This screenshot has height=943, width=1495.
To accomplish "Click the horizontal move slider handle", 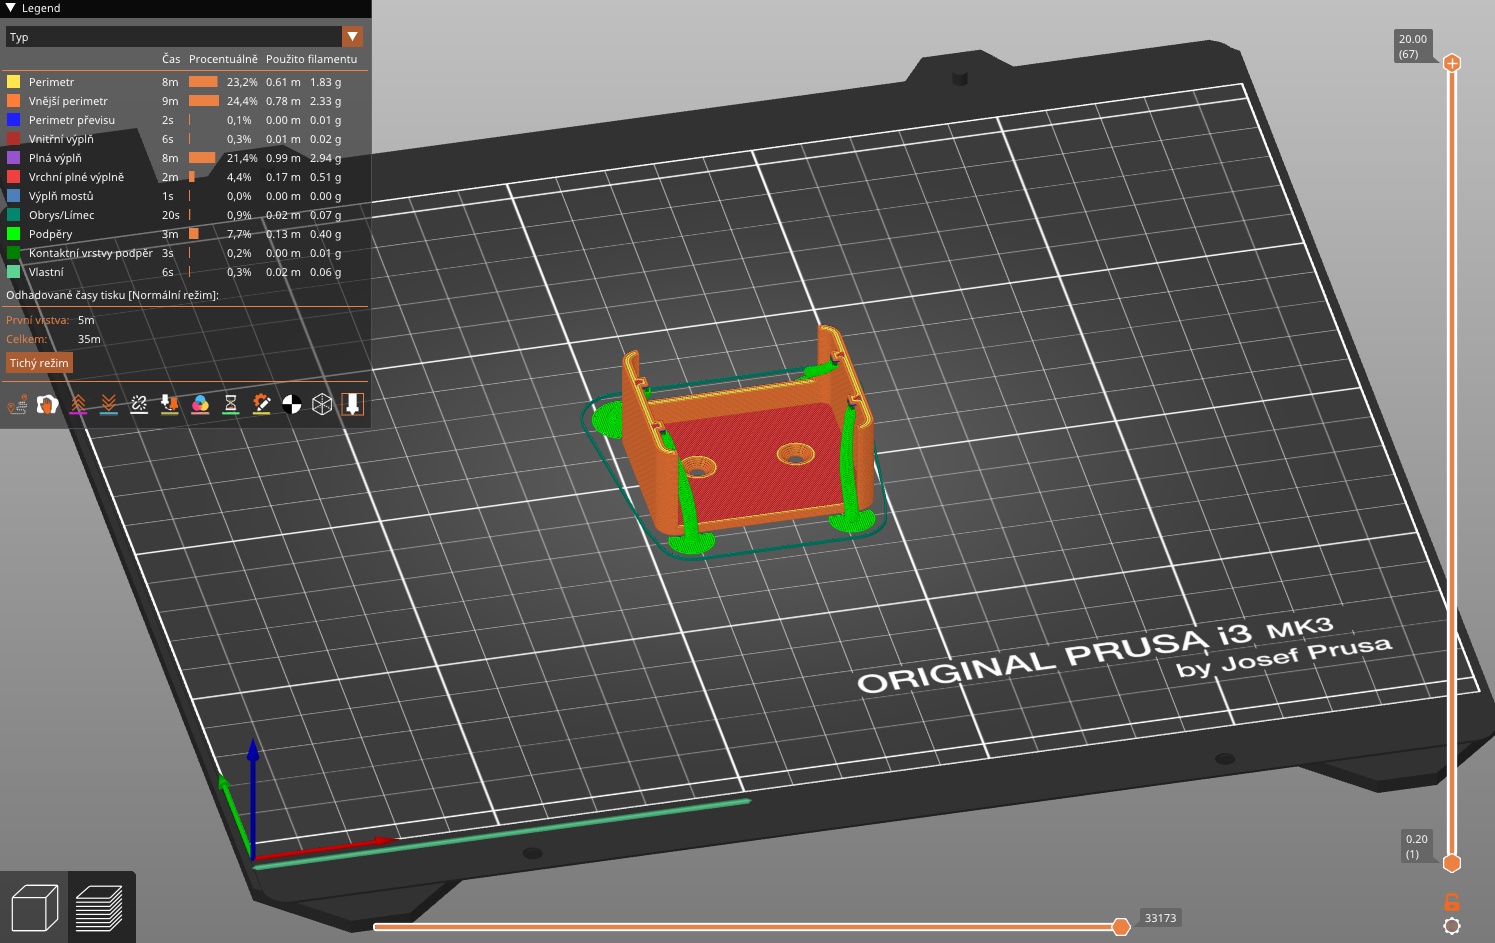I will [x=1121, y=927].
